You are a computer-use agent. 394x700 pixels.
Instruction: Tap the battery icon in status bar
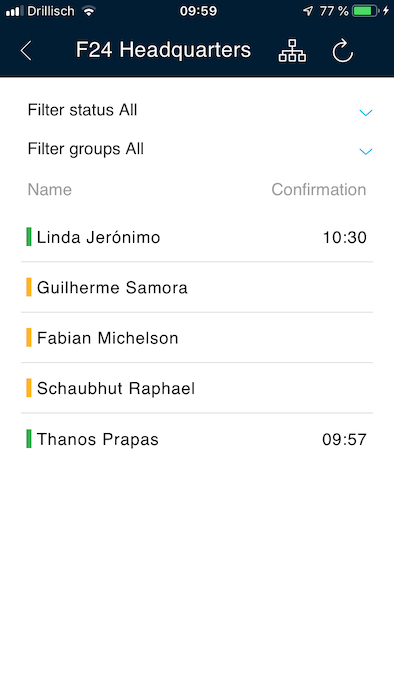(365, 11)
